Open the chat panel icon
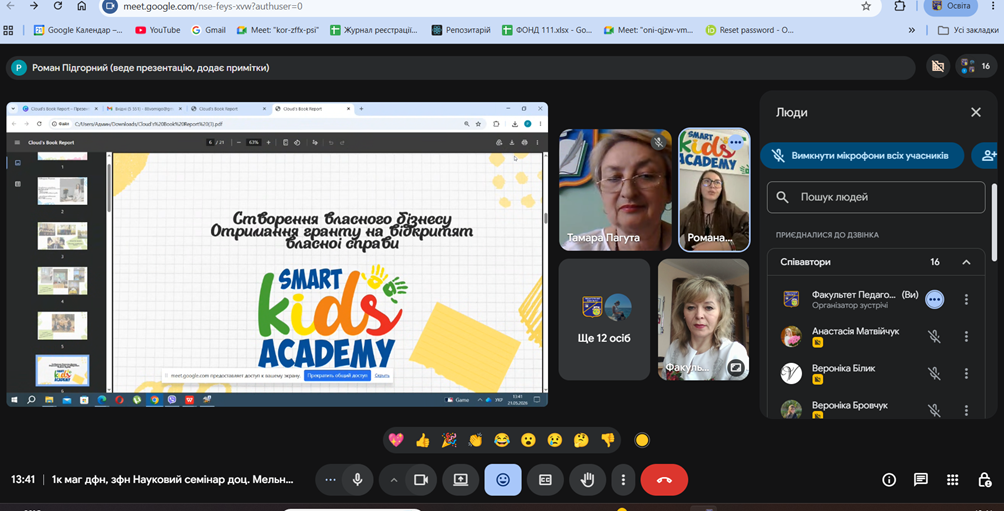The height and width of the screenshot is (511, 1004). [921, 480]
